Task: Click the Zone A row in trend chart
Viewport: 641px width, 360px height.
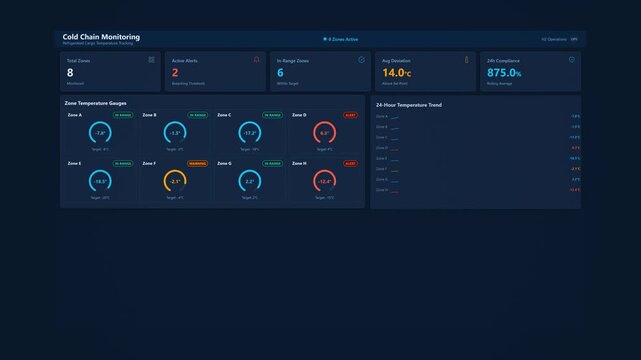Action: [x=477, y=116]
